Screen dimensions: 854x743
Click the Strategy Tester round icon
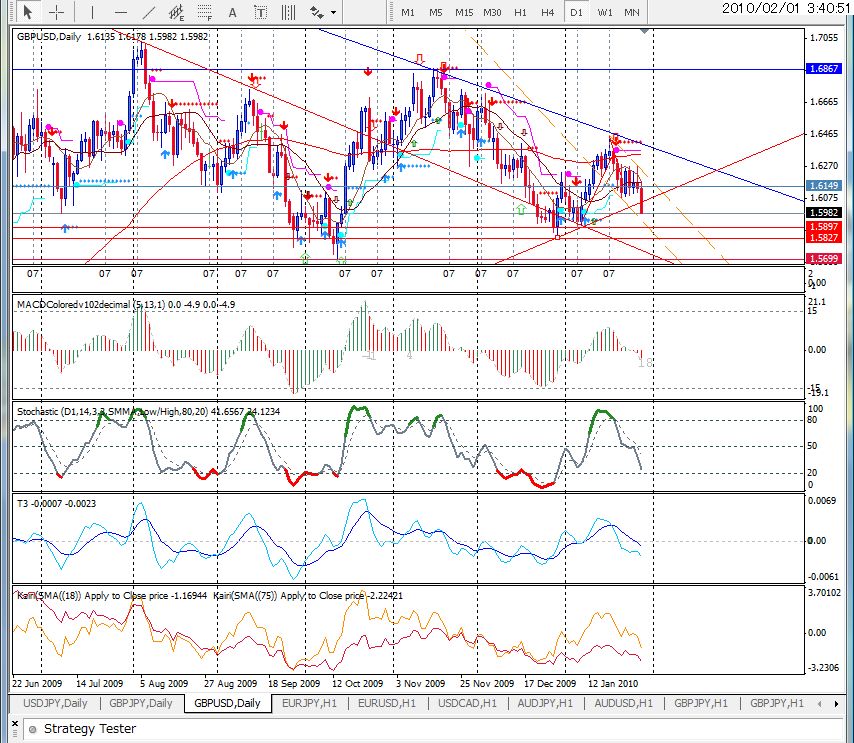pyautogui.click(x=33, y=729)
